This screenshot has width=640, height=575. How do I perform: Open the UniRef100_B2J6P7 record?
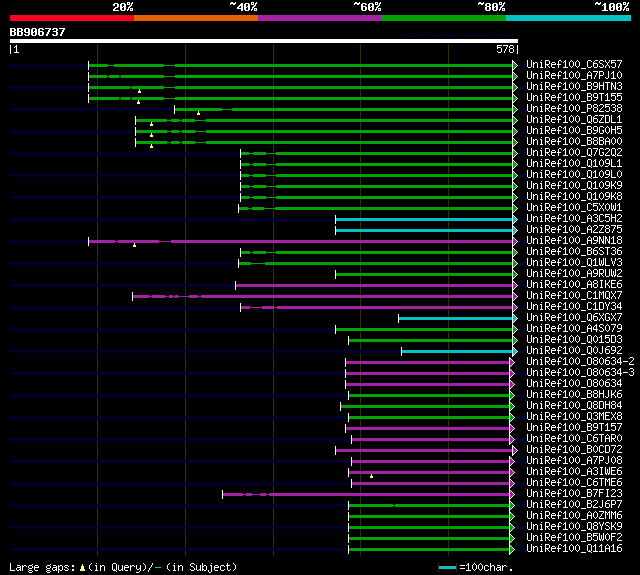(574, 505)
